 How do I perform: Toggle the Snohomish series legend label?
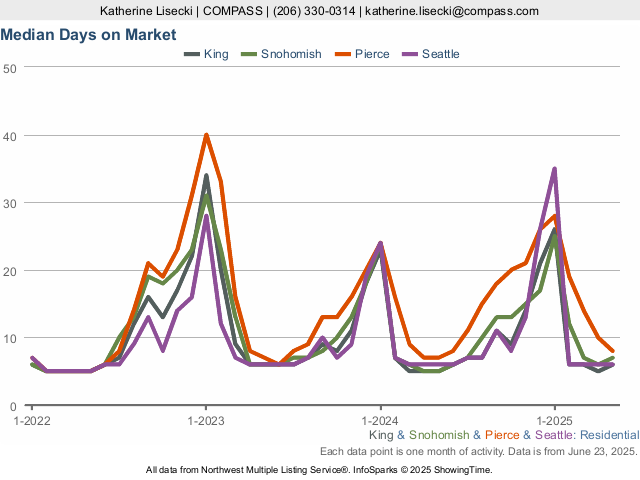click(291, 54)
